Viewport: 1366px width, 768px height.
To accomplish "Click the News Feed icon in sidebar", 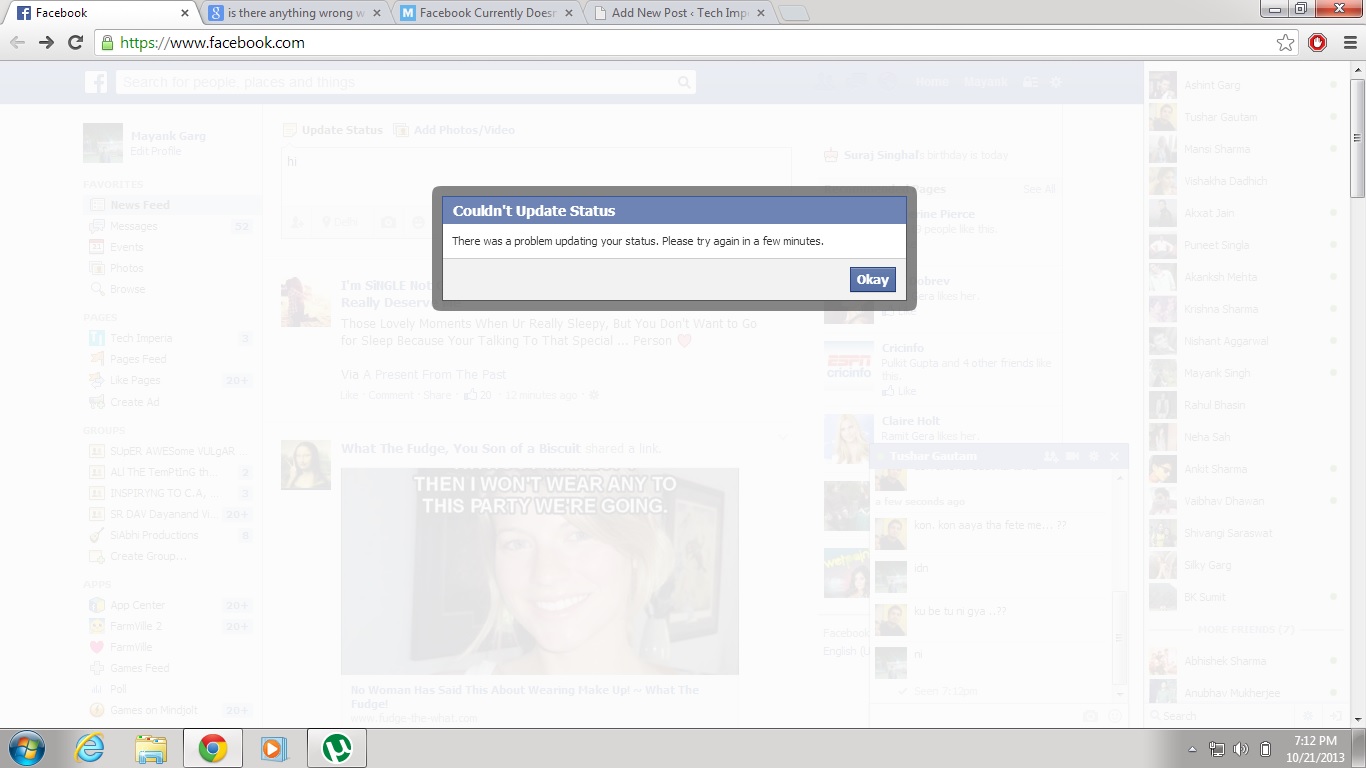I will pos(97,205).
